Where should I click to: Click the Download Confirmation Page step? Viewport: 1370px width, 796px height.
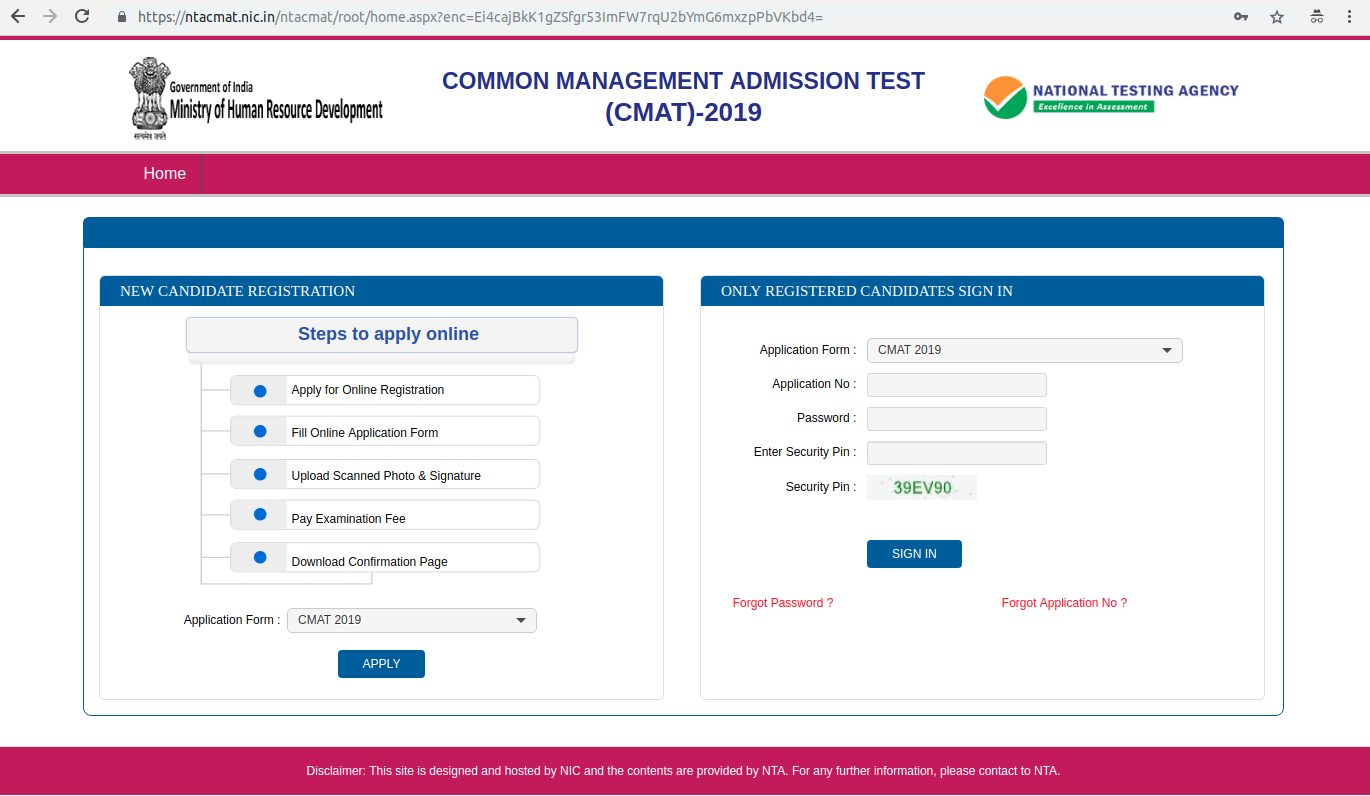coord(385,558)
